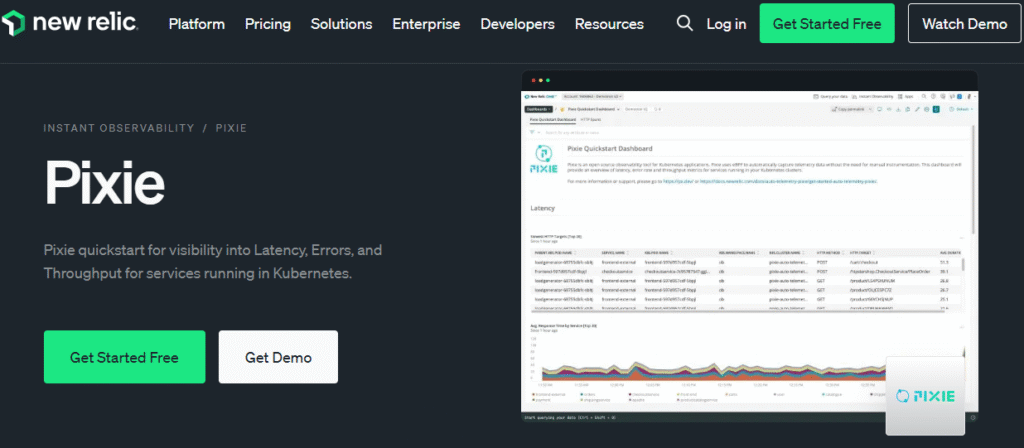Expand the Developers menu
The height and width of the screenshot is (448, 1024).
click(x=517, y=23)
